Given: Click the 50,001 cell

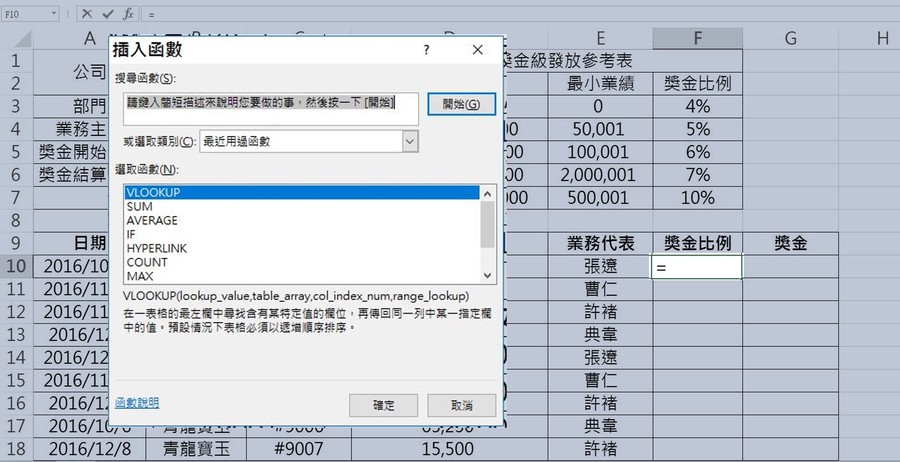Looking at the screenshot, I should click(600, 129).
